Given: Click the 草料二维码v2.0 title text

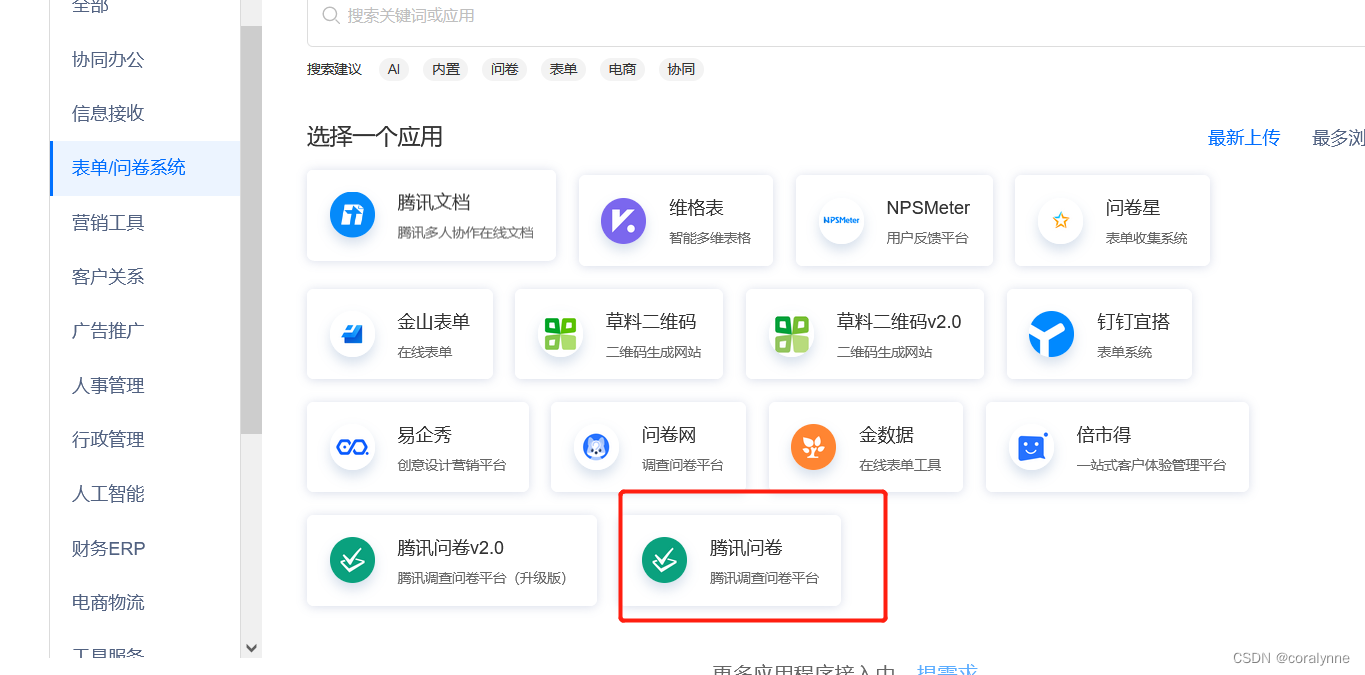Looking at the screenshot, I should click(899, 322).
